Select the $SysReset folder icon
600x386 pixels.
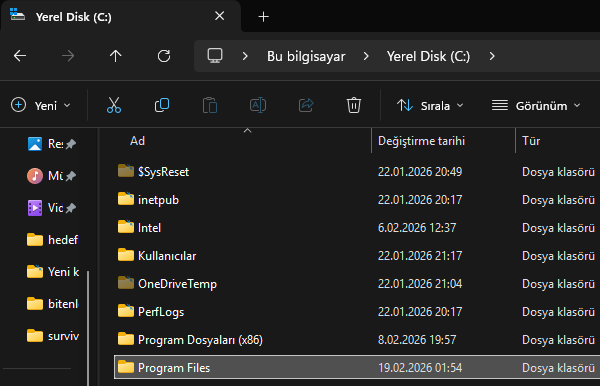pos(126,171)
